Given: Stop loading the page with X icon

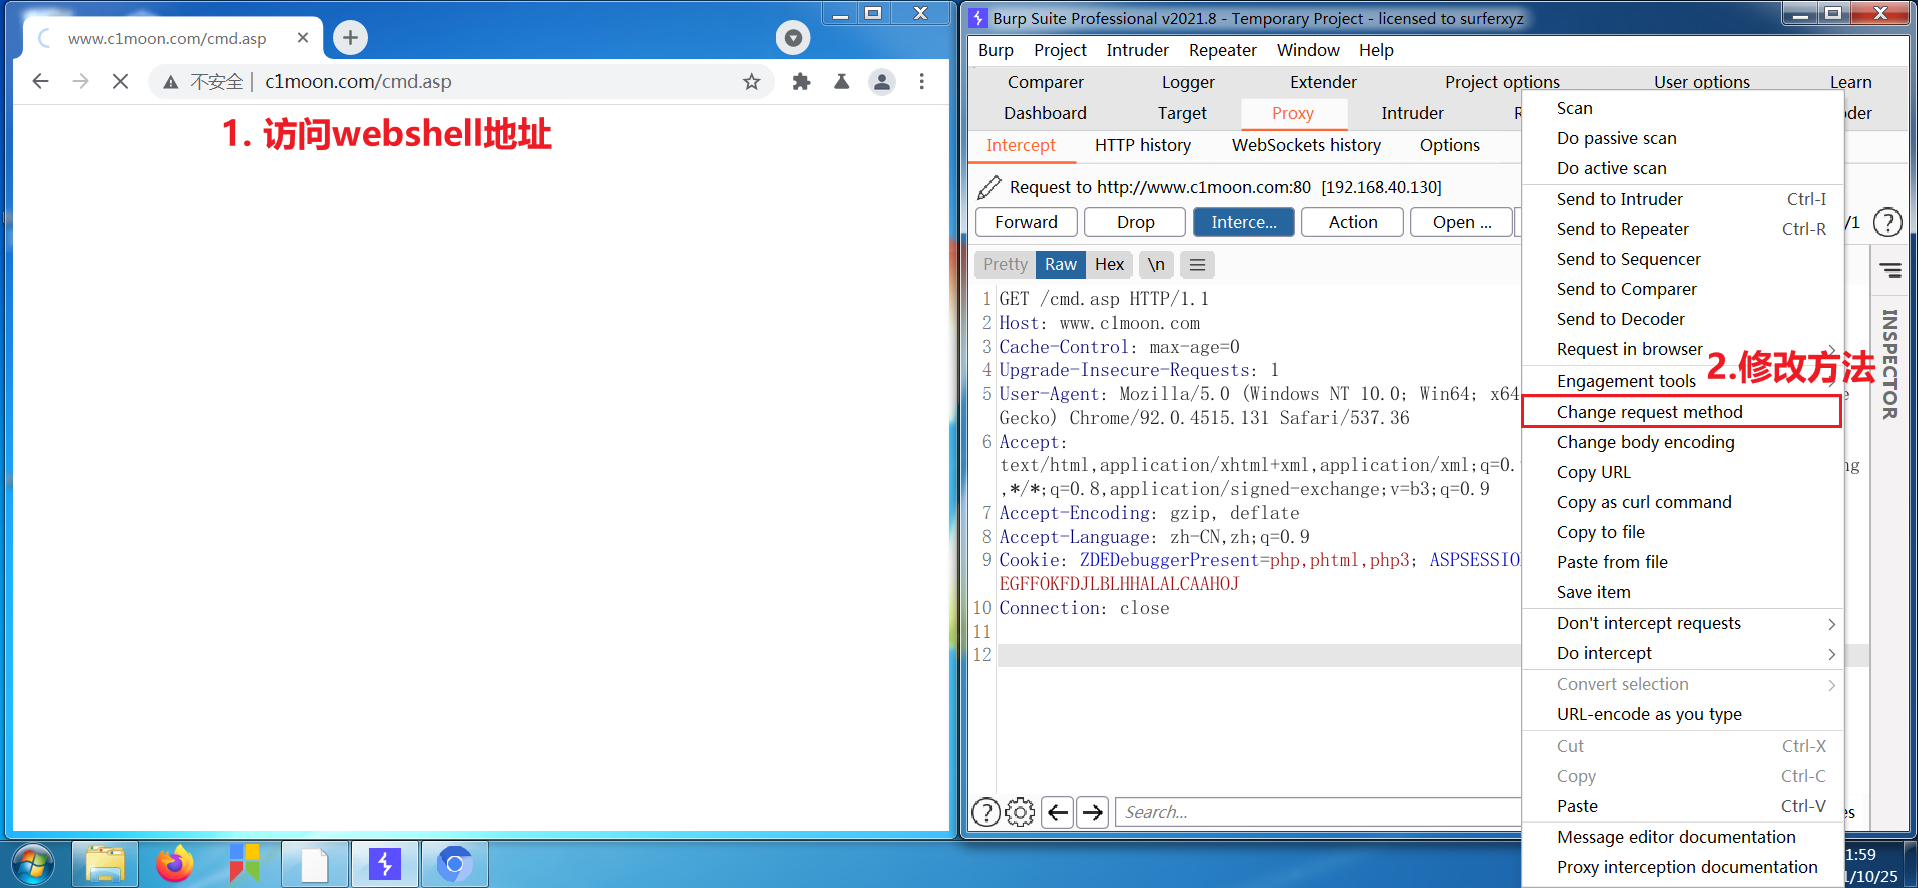Looking at the screenshot, I should click(x=120, y=82).
